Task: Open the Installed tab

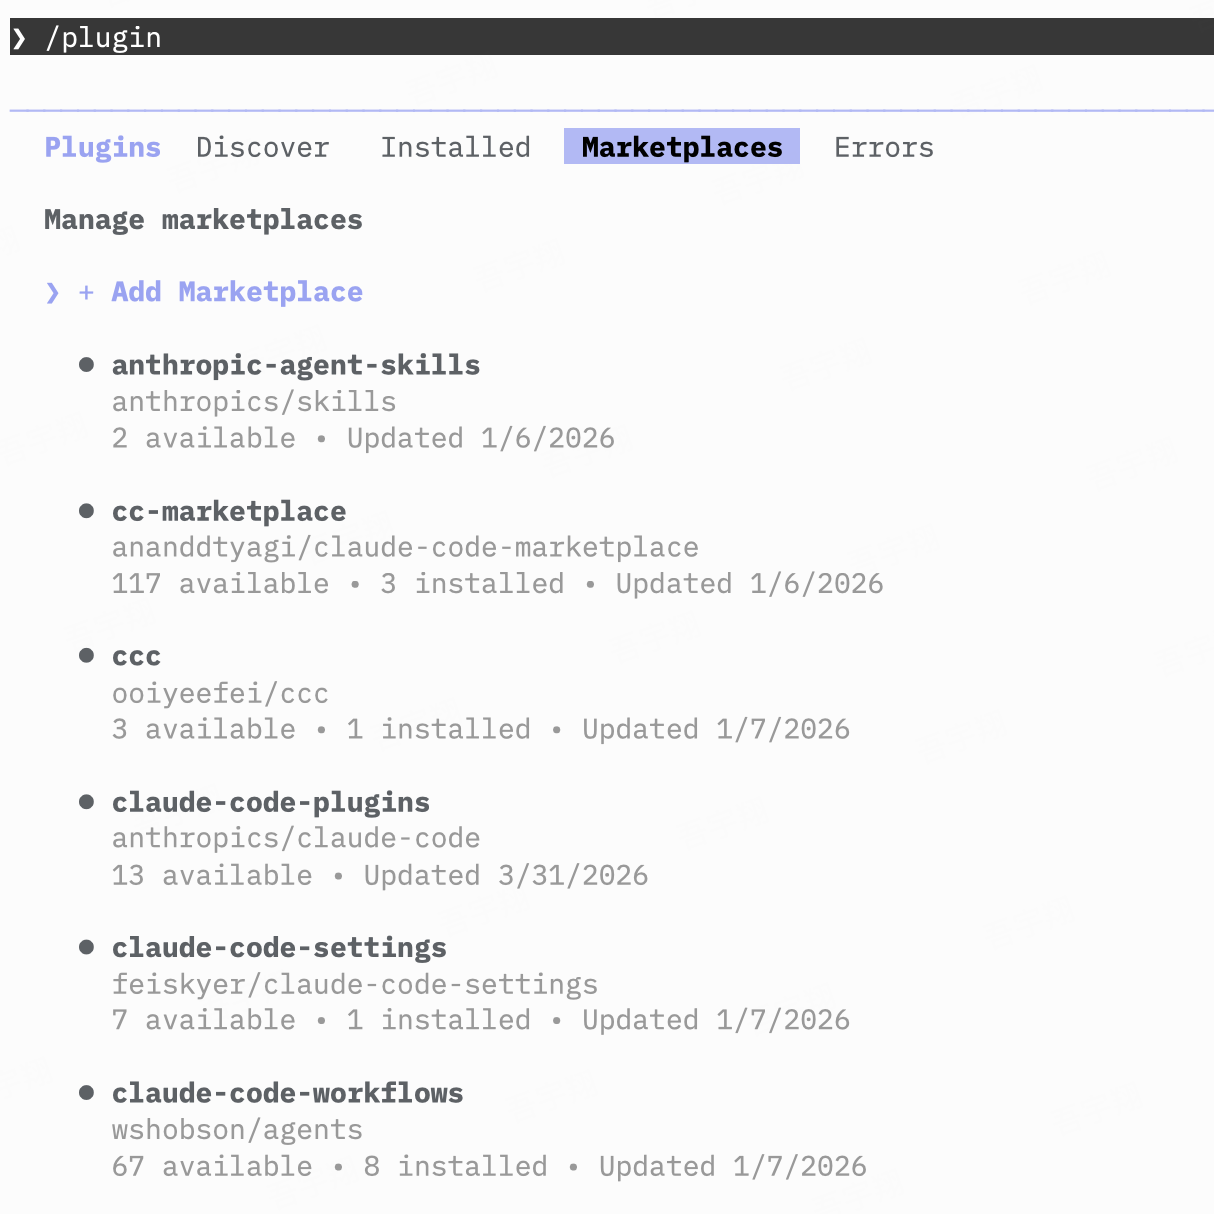Action: click(455, 147)
